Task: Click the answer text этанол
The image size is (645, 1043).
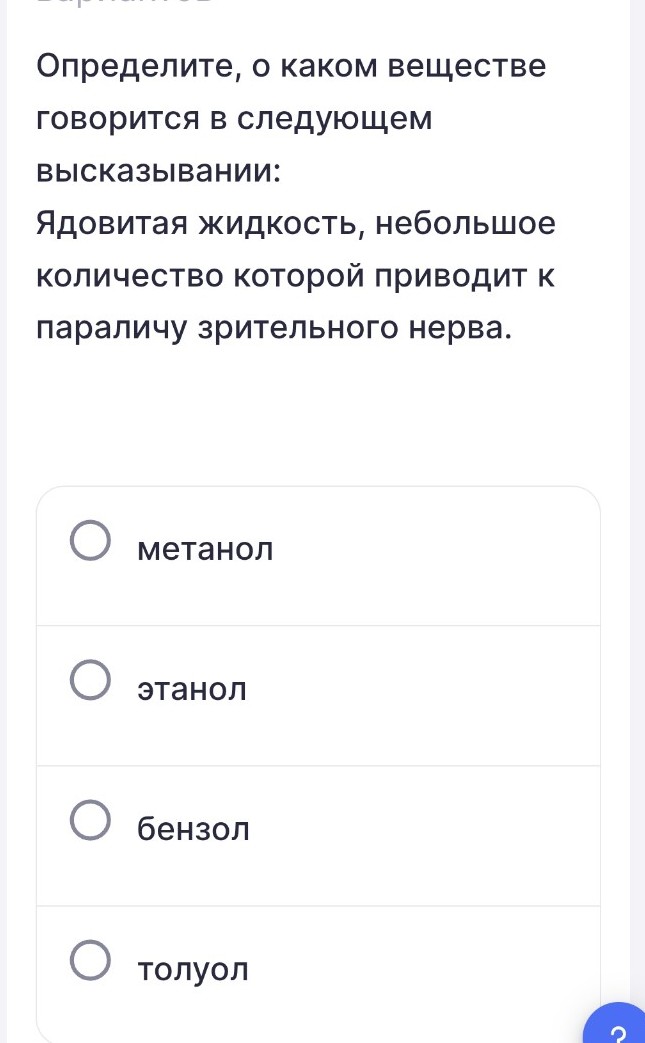Action: (x=191, y=688)
